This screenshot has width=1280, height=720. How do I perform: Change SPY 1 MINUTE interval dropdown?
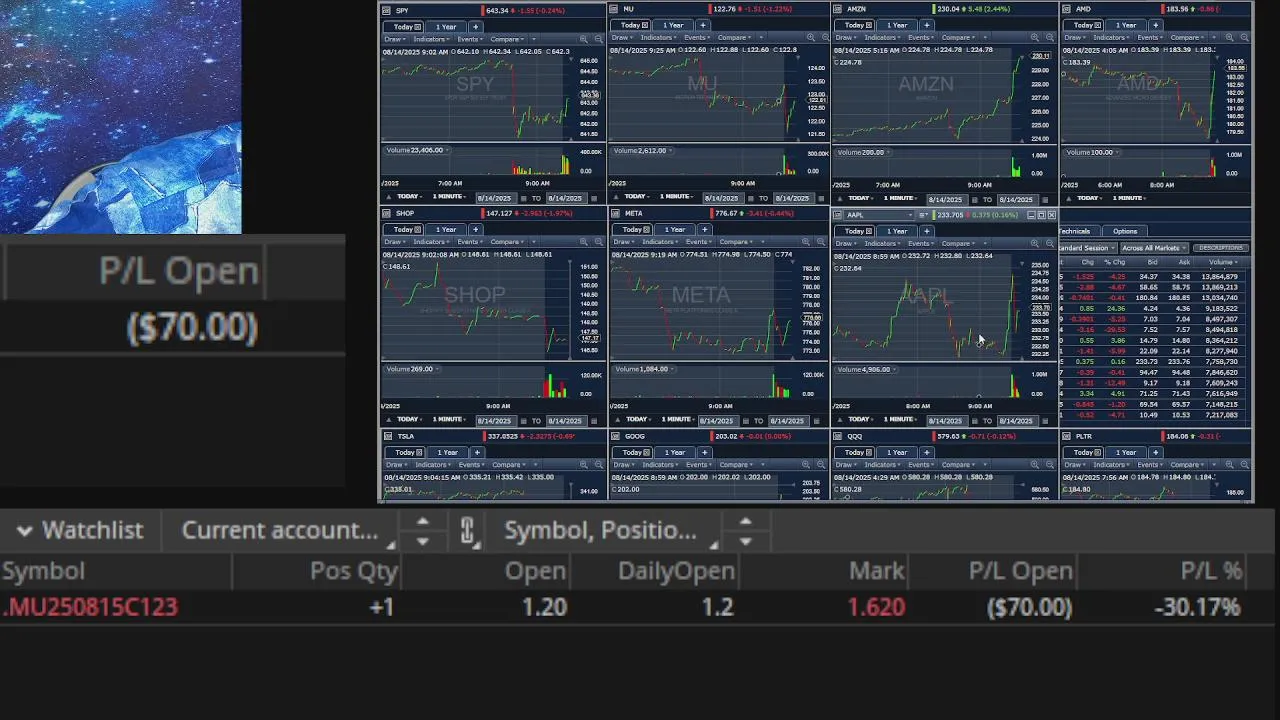[449, 198]
